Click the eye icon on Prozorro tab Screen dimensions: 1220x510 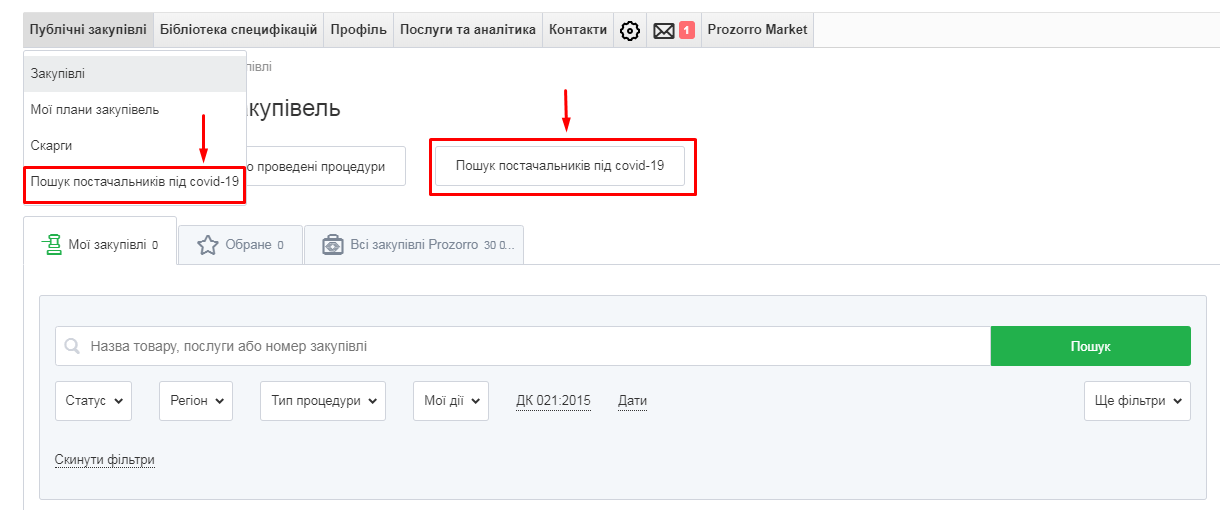(333, 245)
